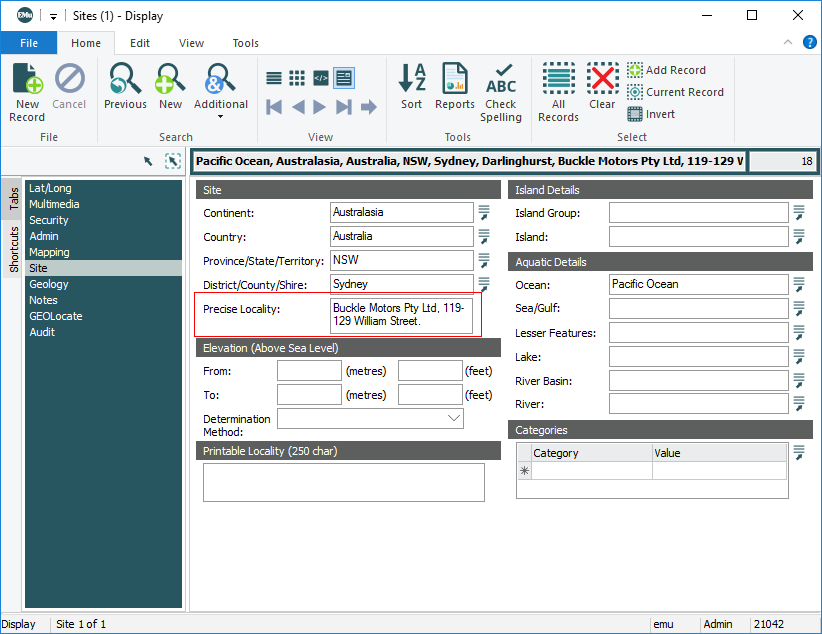The image size is (822, 634).
Task: Switch to list view icon
Action: pyautogui.click(x=273, y=78)
